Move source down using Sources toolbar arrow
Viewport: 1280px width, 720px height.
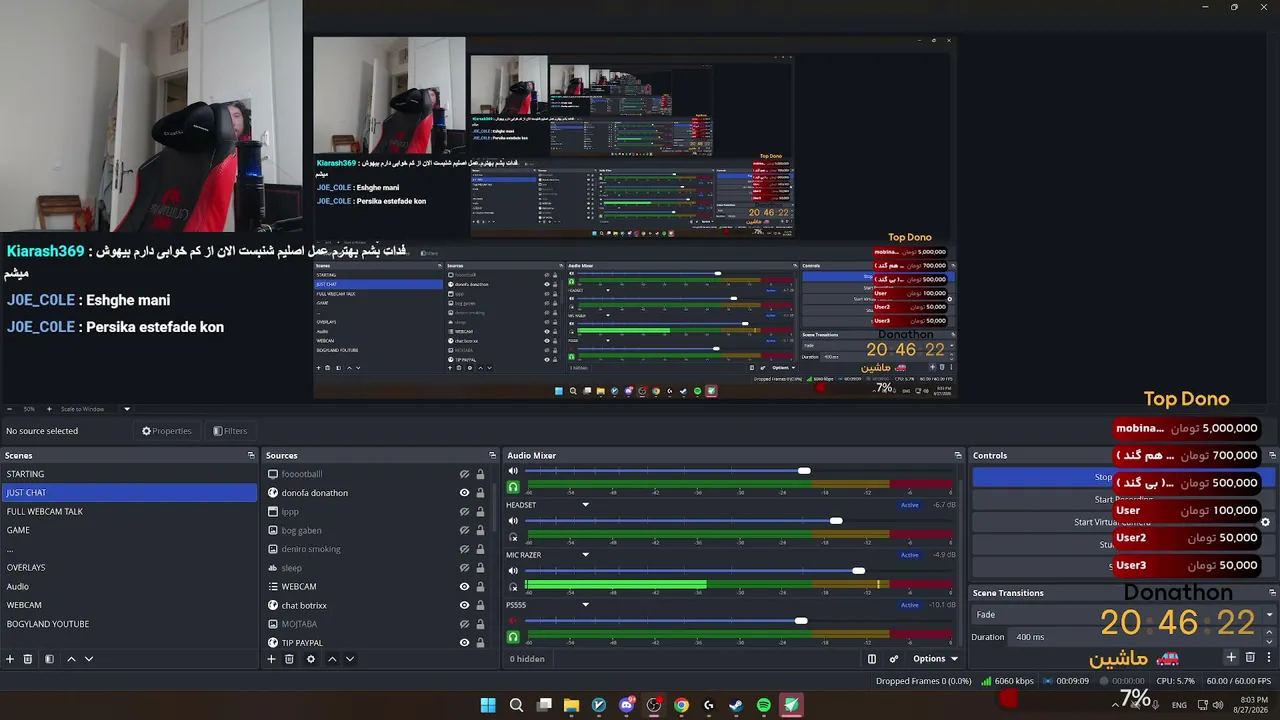350,659
